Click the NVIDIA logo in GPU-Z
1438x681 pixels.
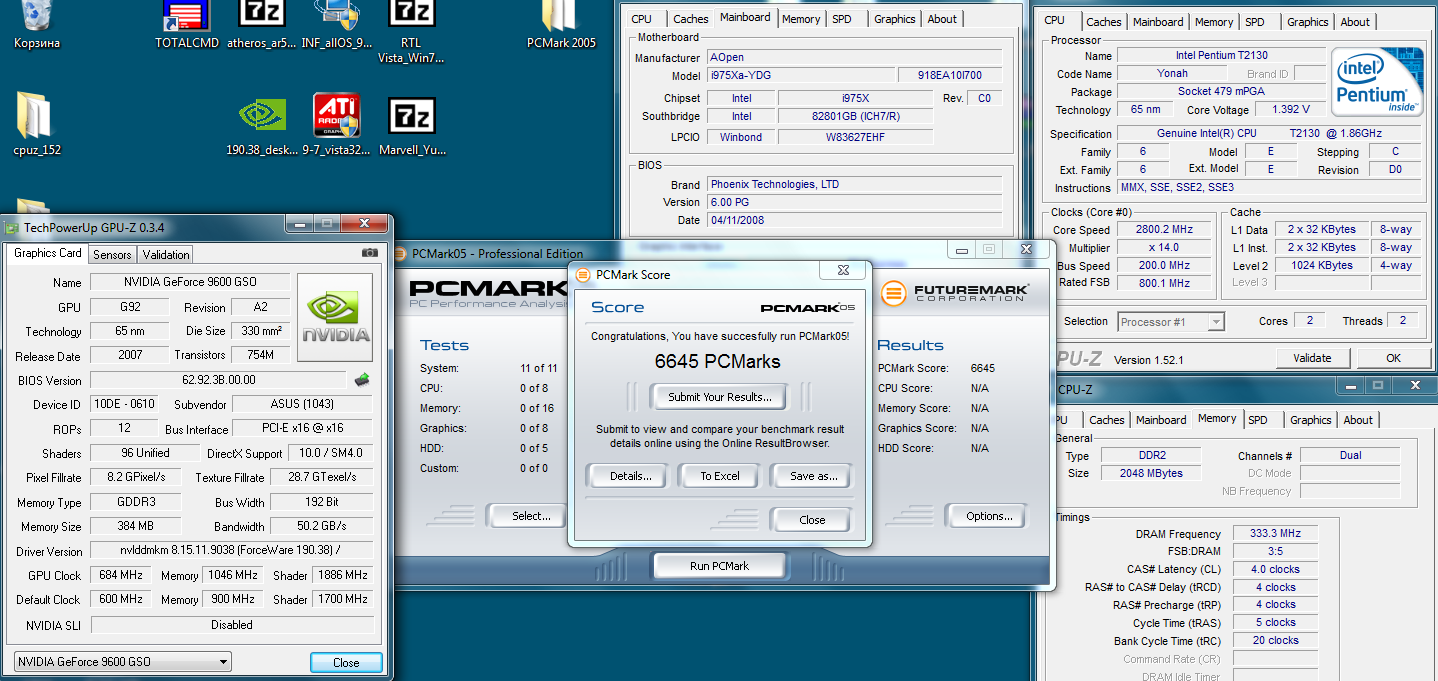(335, 318)
